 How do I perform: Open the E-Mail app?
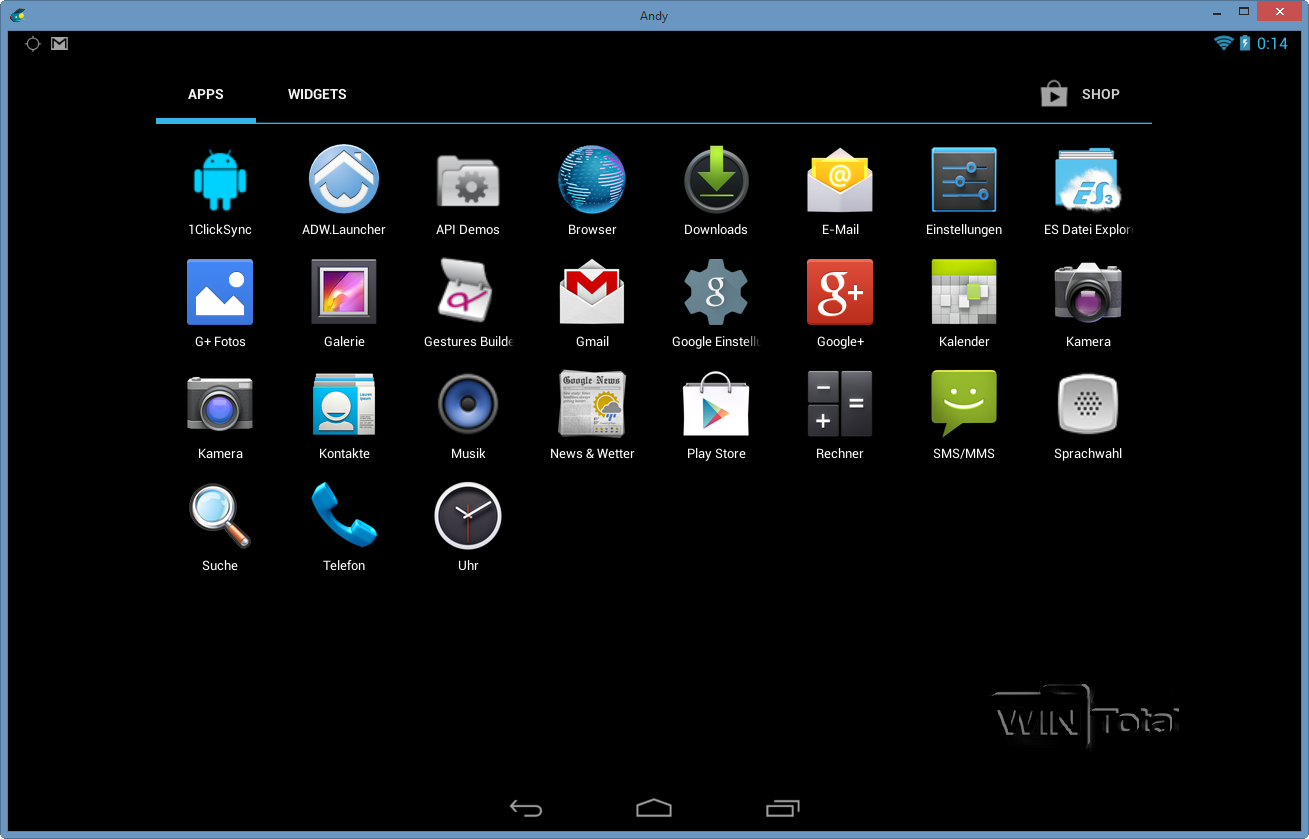tap(840, 180)
